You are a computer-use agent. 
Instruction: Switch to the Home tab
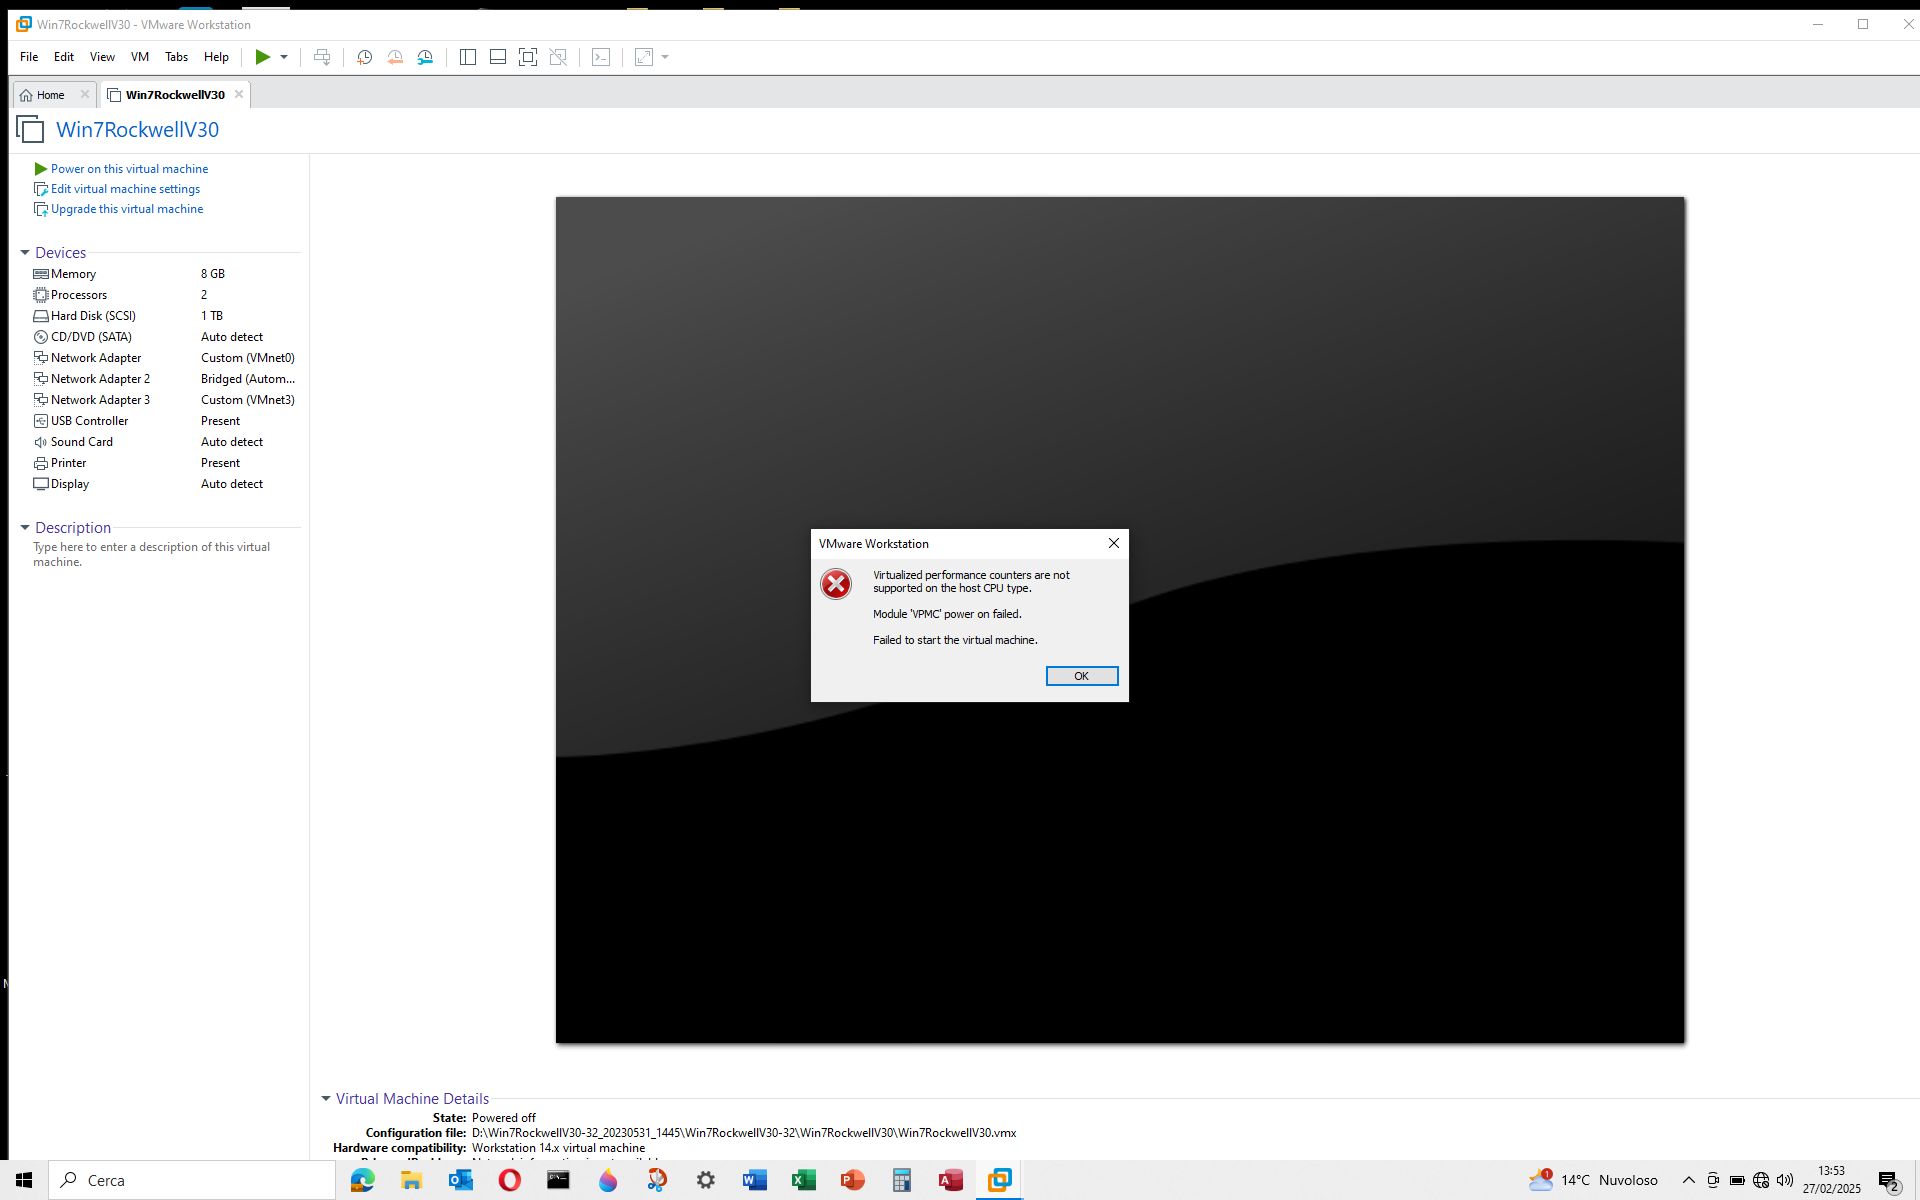pos(50,95)
